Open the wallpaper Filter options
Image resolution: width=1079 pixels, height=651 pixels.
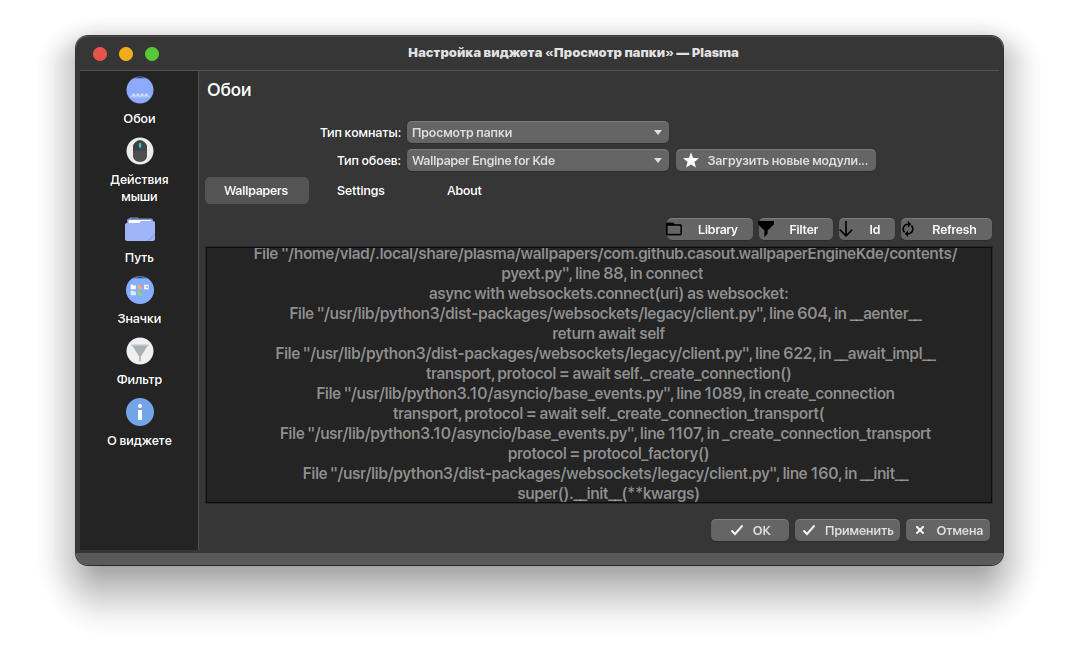(794, 229)
